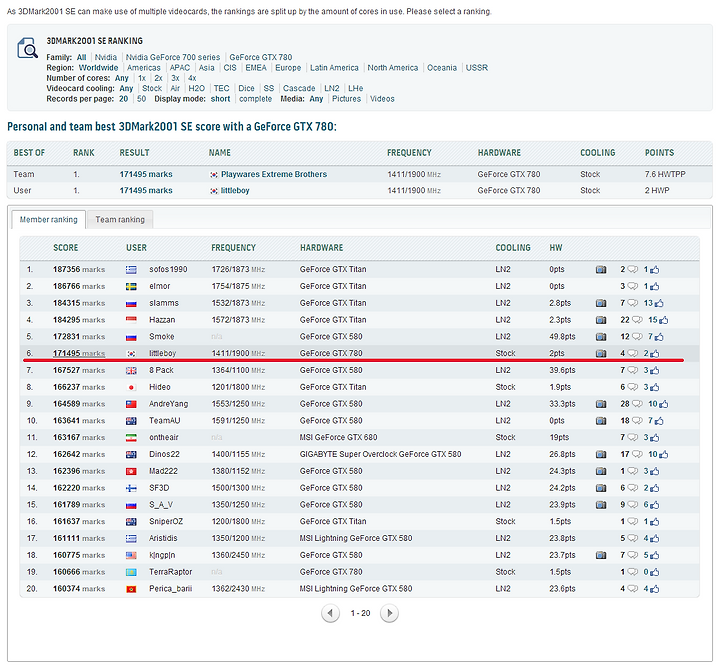The image size is (720, 667).
Task: Switch to Team ranking tab
Action: [x=120, y=219]
